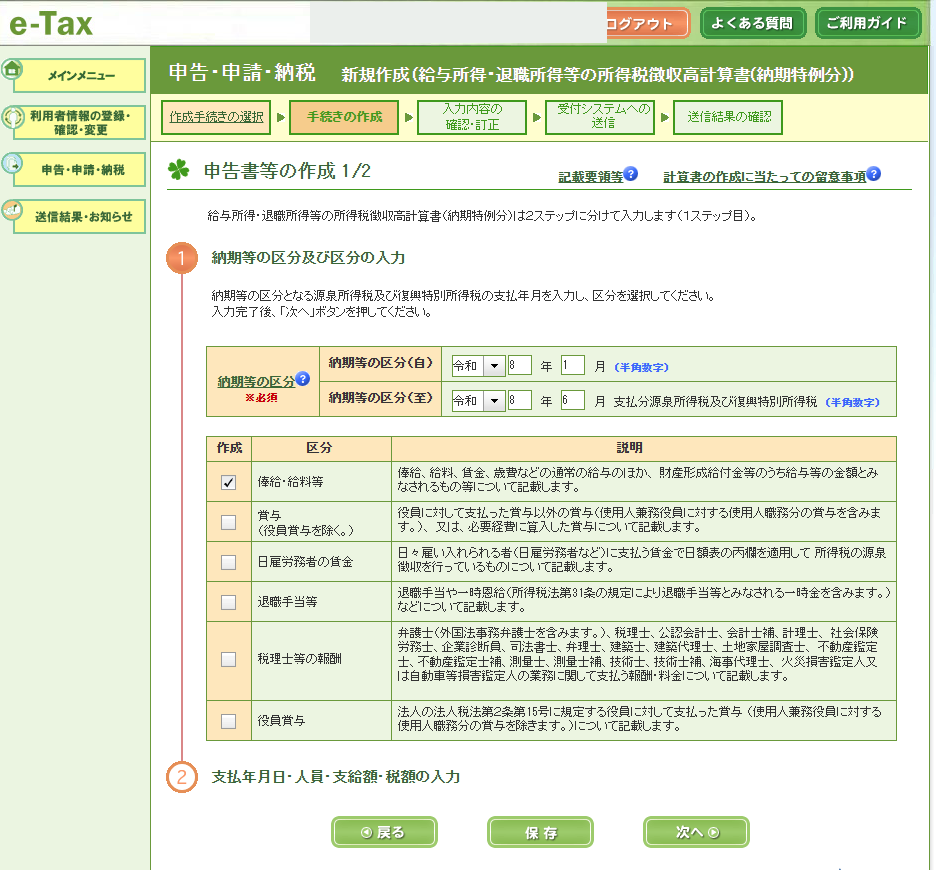This screenshot has height=870, width=936.
Task: Open 利用者情報の登録・確認・変更 menu
Action: click(x=79, y=122)
